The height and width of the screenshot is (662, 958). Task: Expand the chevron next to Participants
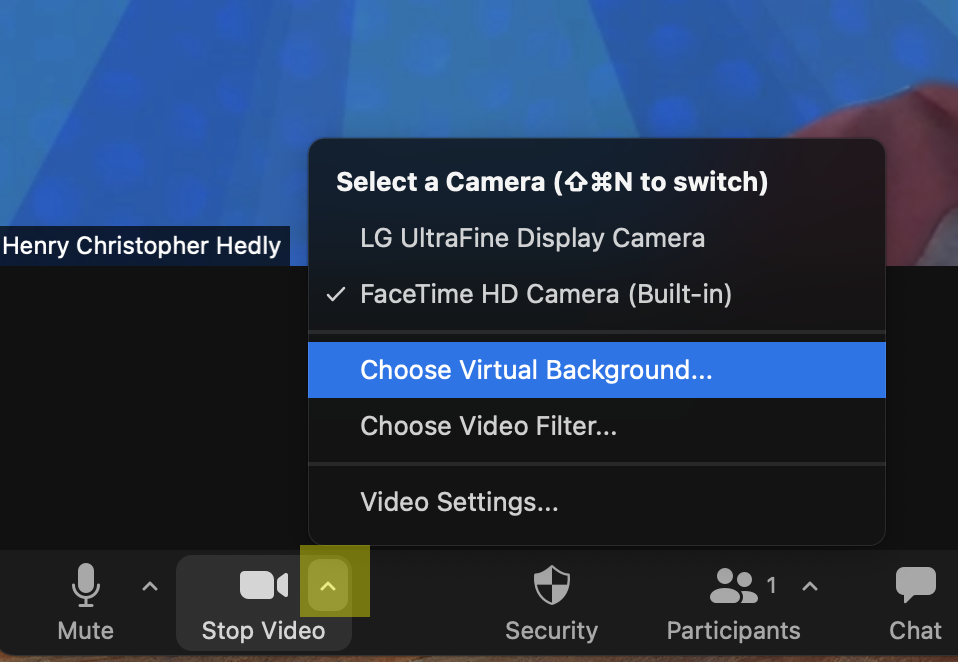click(810, 586)
